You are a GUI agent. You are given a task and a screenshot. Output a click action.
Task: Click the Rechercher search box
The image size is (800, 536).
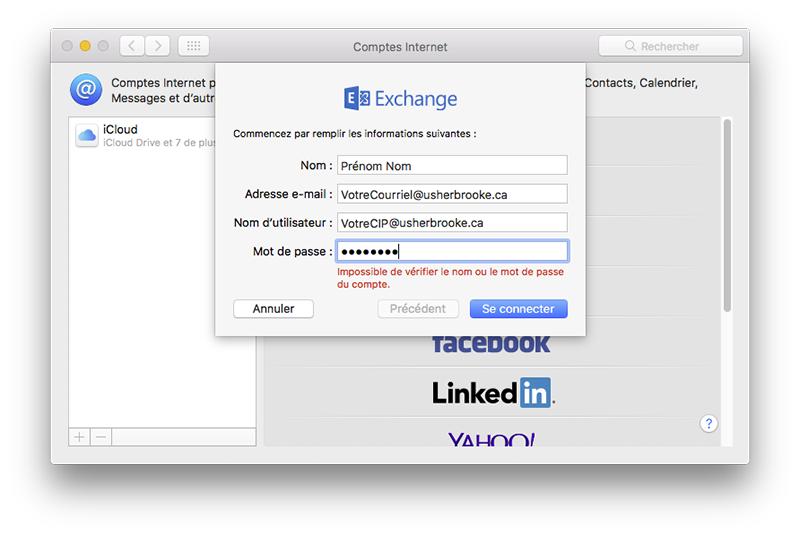(x=670, y=46)
